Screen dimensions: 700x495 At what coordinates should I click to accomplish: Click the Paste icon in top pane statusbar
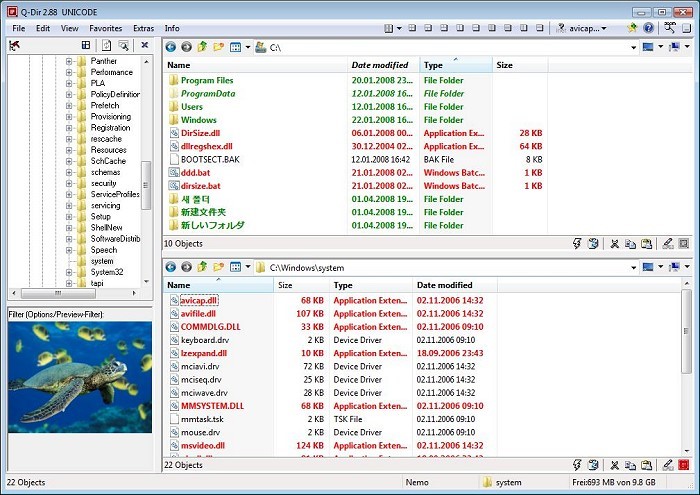(648, 243)
